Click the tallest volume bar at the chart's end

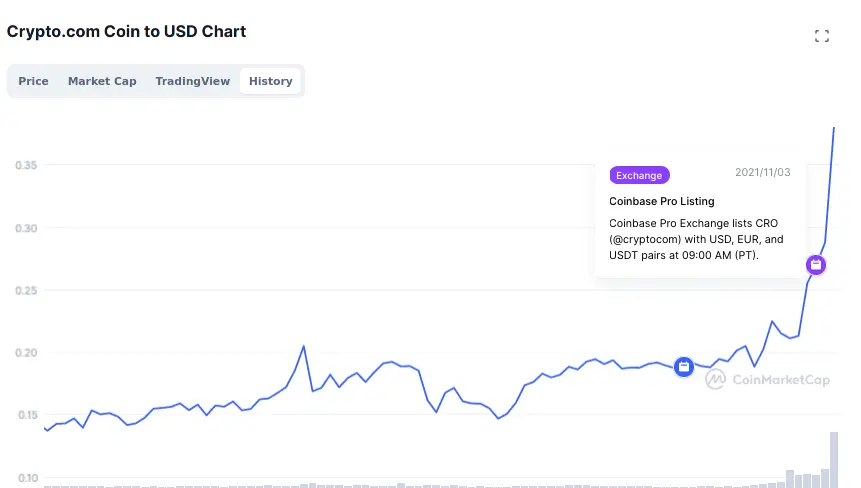point(834,460)
